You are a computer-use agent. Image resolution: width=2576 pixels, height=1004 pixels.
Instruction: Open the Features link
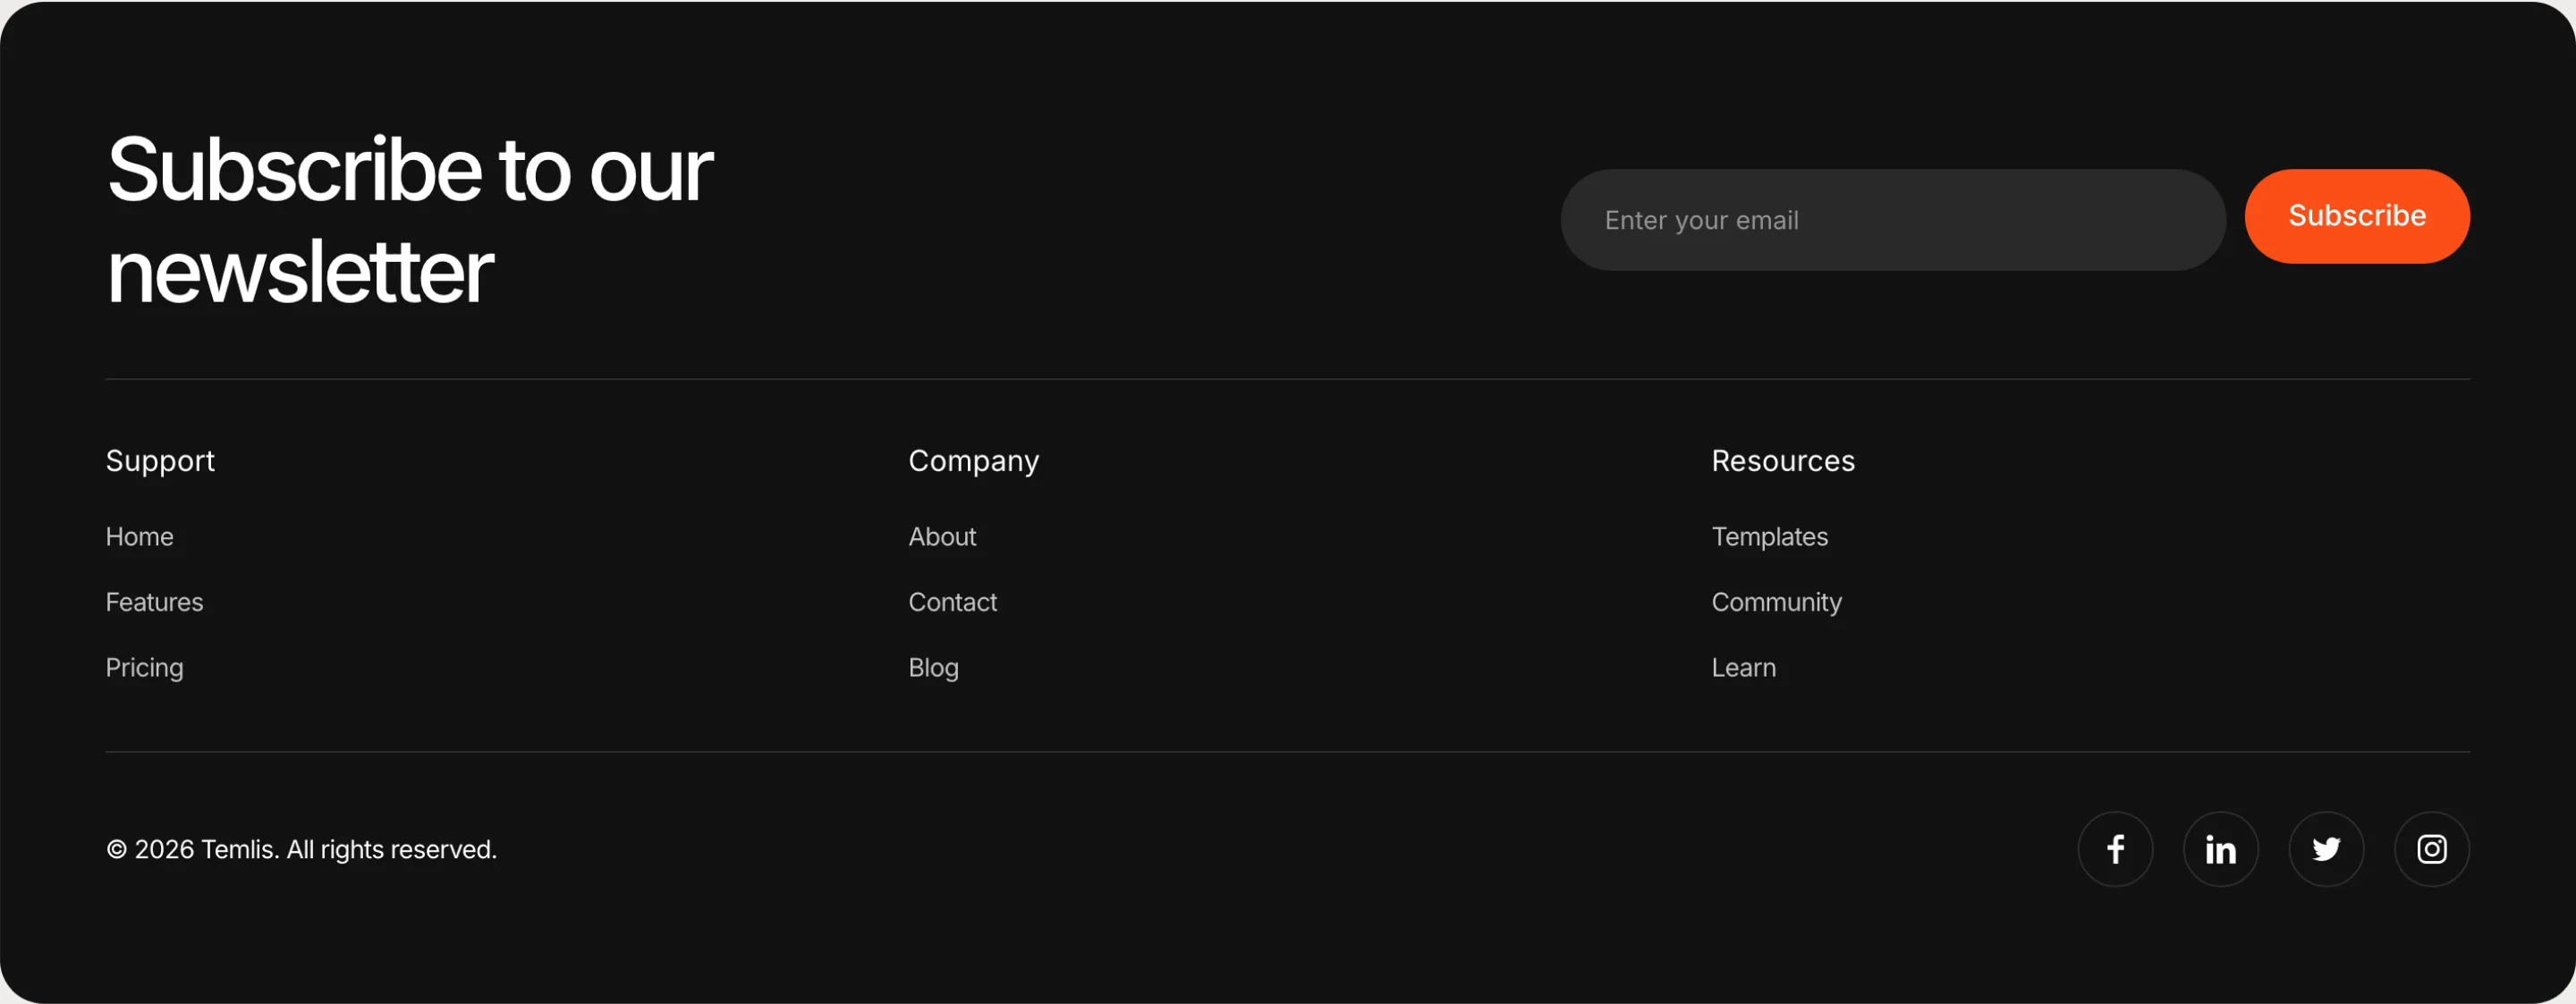pos(155,602)
